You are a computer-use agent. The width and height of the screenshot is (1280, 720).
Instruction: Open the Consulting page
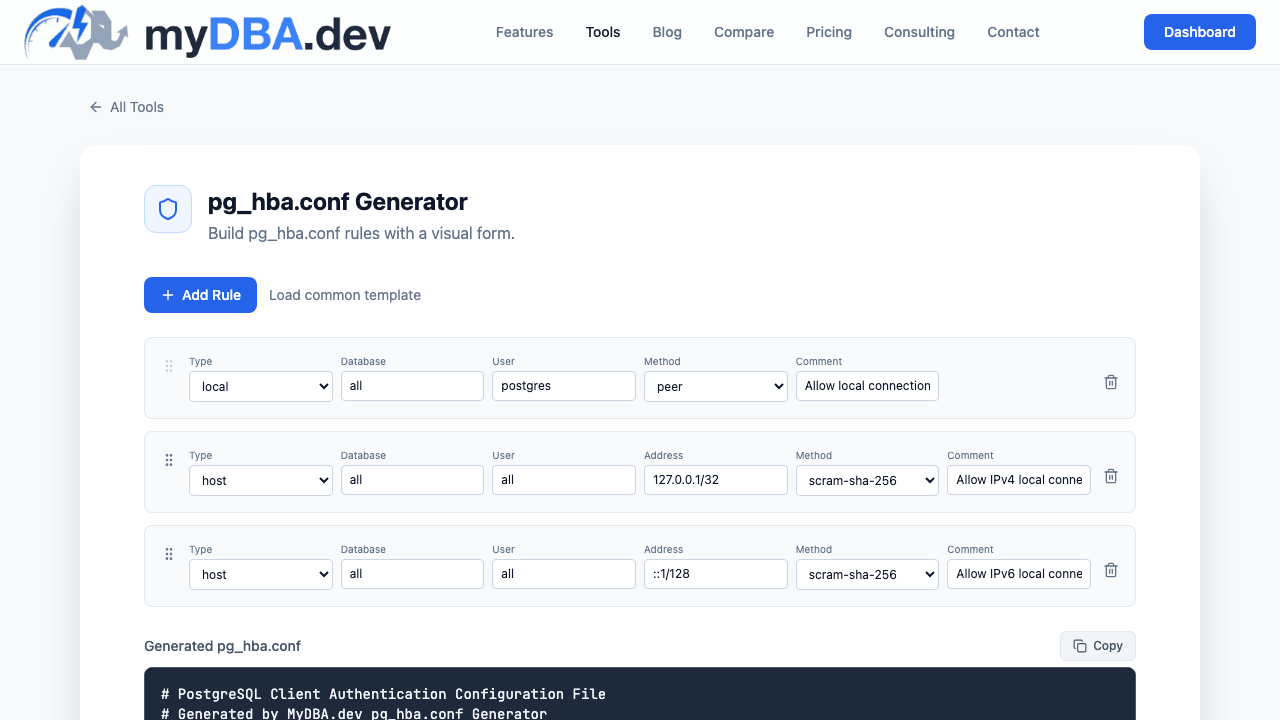coord(919,32)
